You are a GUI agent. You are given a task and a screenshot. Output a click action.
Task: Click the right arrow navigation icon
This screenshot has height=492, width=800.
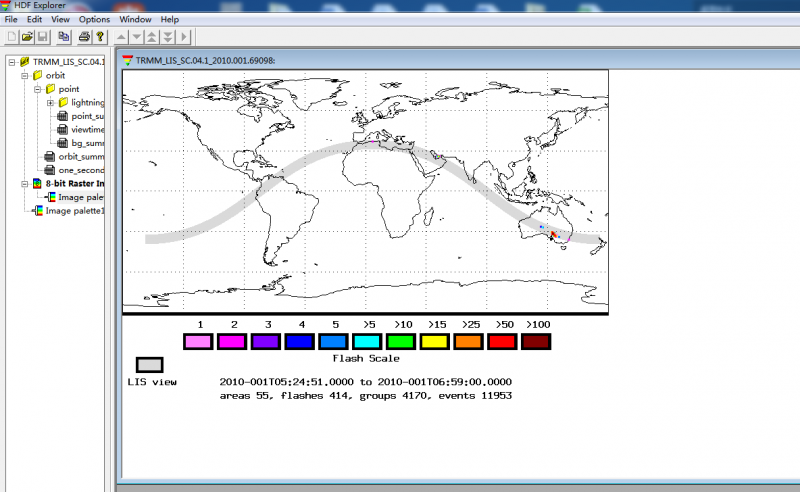(x=185, y=37)
